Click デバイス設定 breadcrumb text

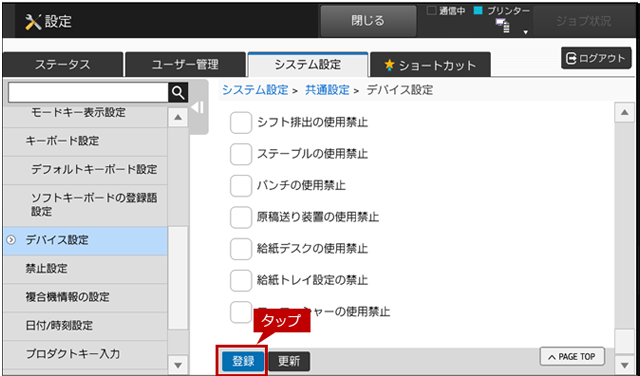[x=400, y=90]
